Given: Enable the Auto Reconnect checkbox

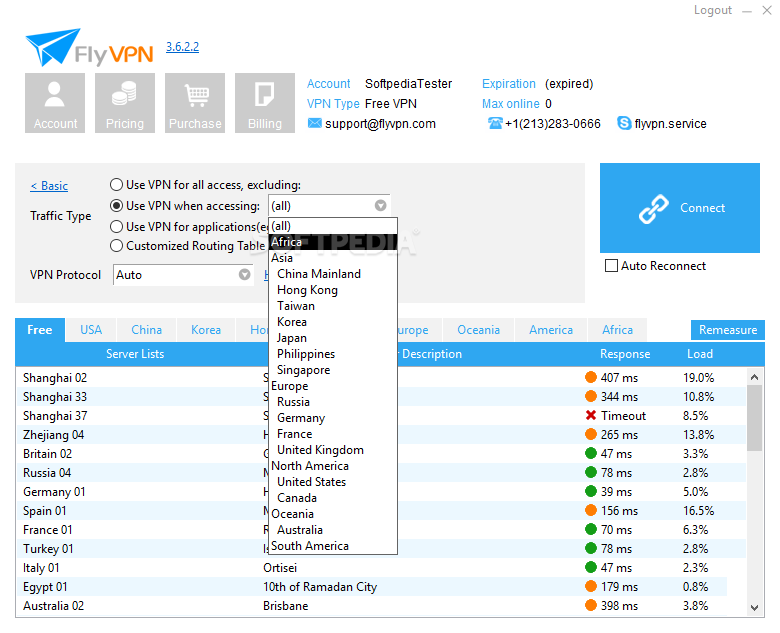Looking at the screenshot, I should pos(611,266).
